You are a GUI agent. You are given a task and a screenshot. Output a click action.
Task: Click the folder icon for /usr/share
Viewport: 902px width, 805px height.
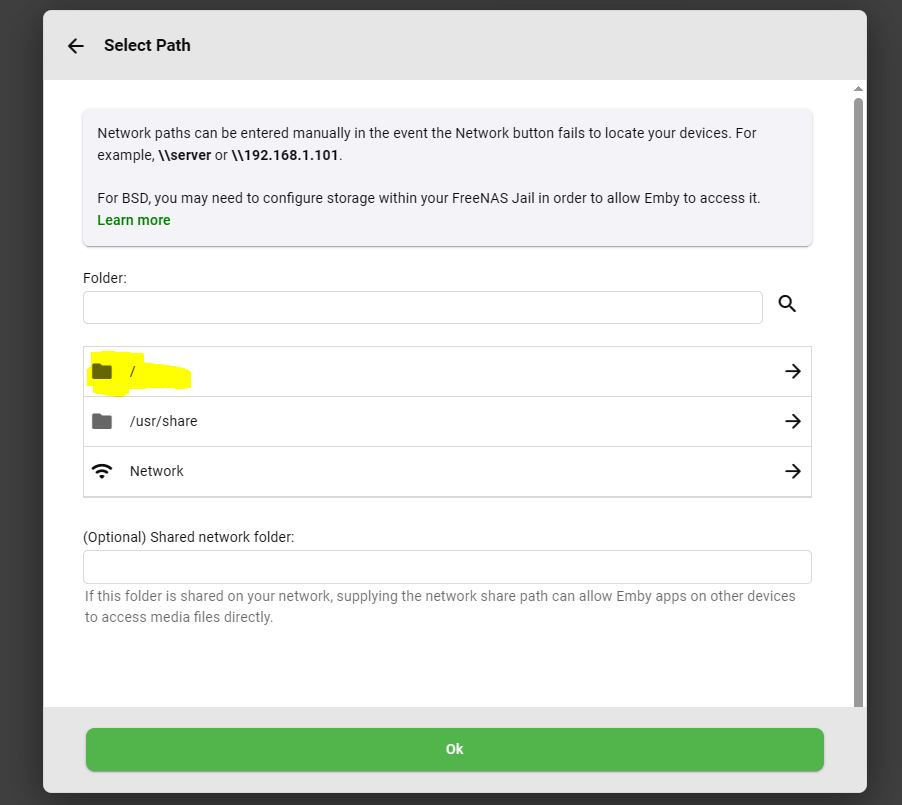coord(102,421)
